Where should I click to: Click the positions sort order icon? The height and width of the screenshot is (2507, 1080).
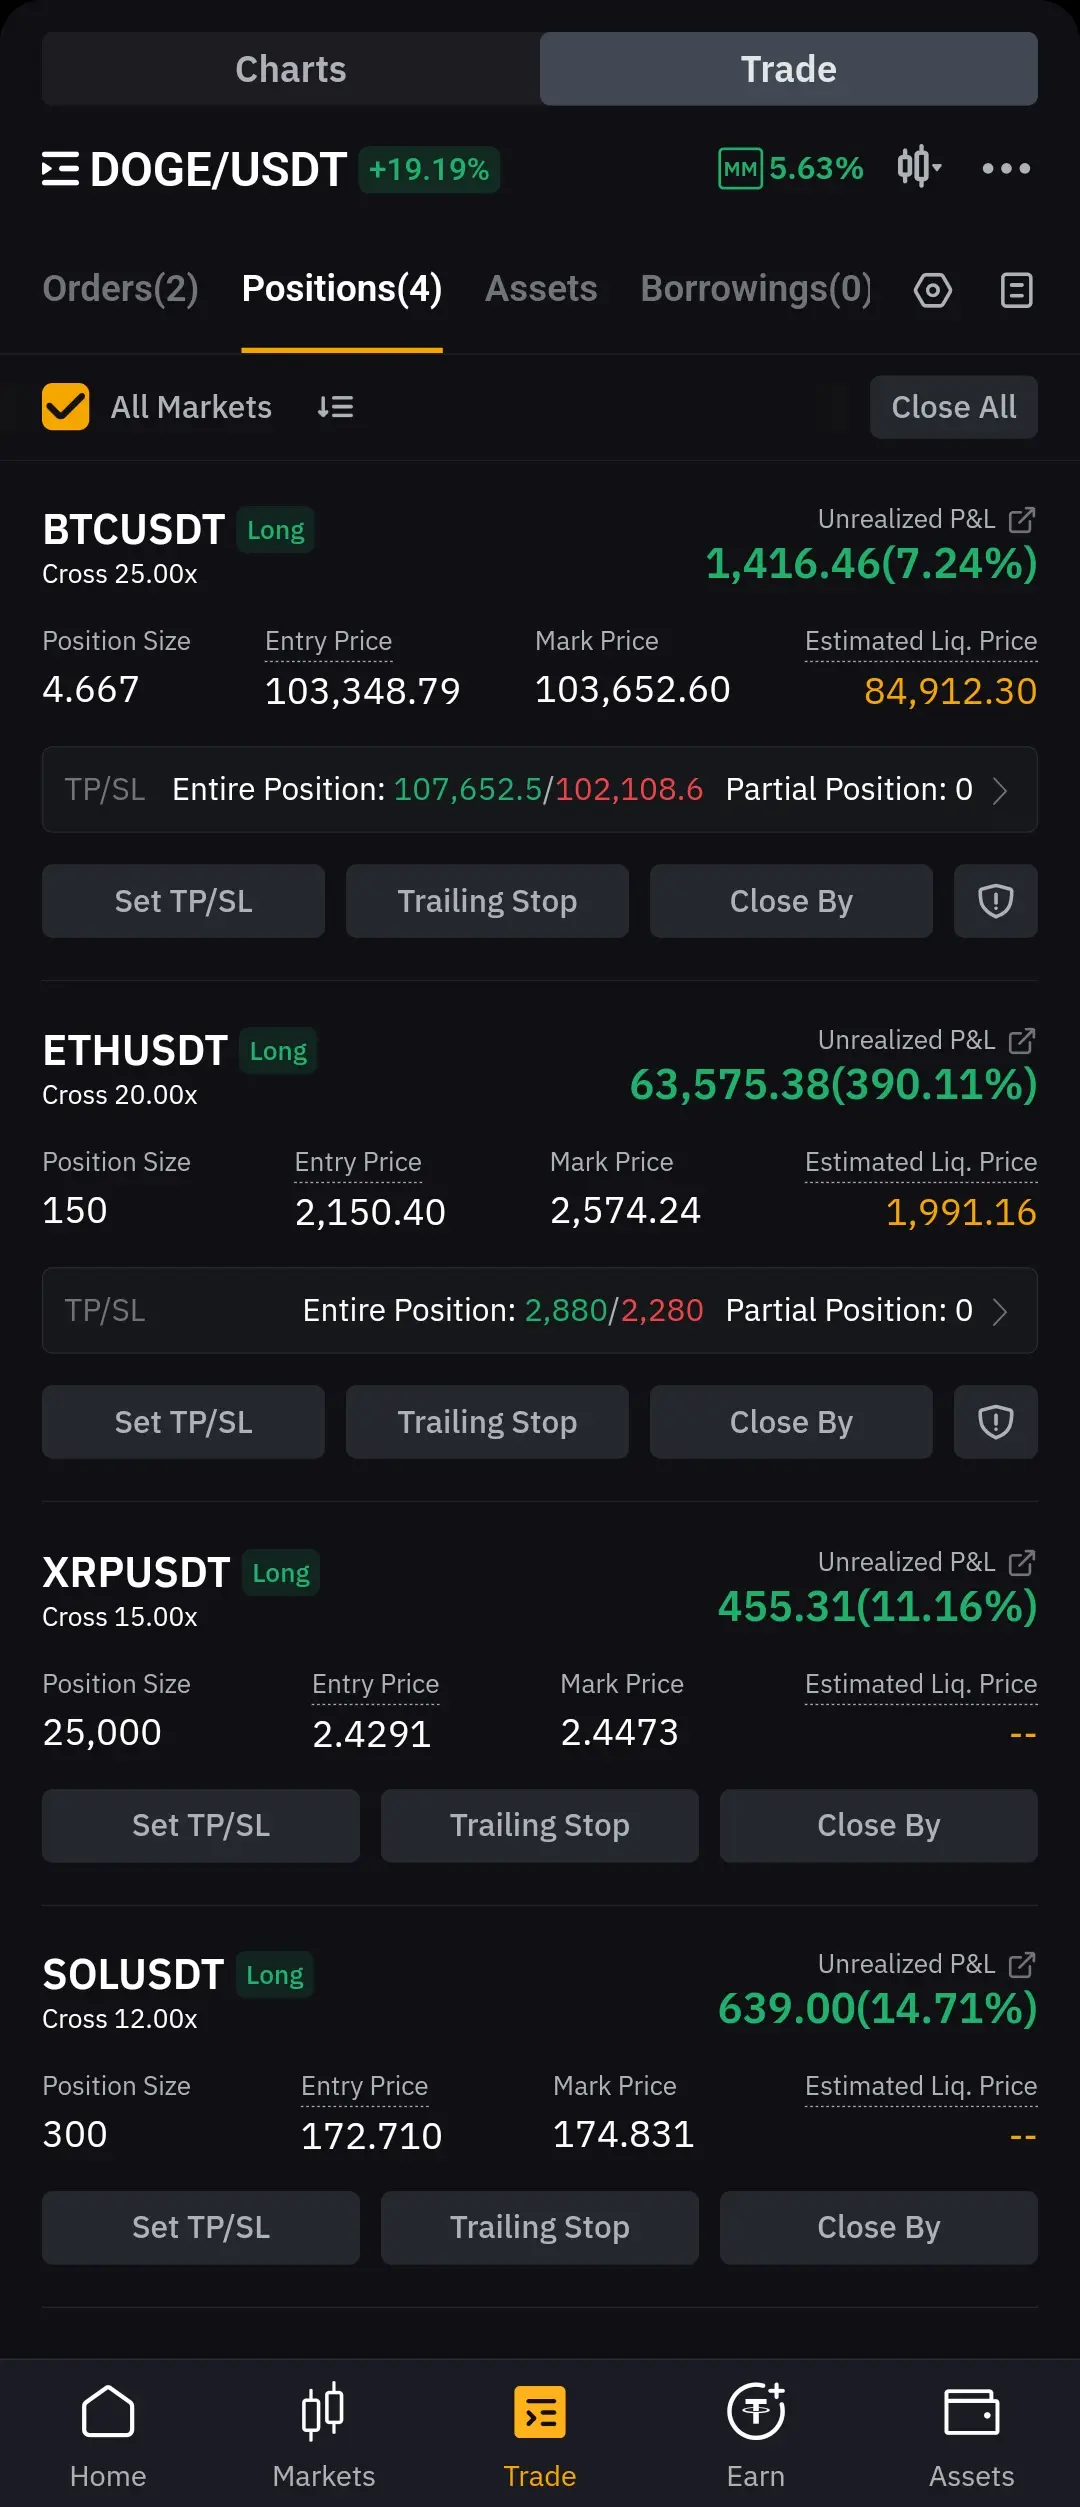coord(335,407)
